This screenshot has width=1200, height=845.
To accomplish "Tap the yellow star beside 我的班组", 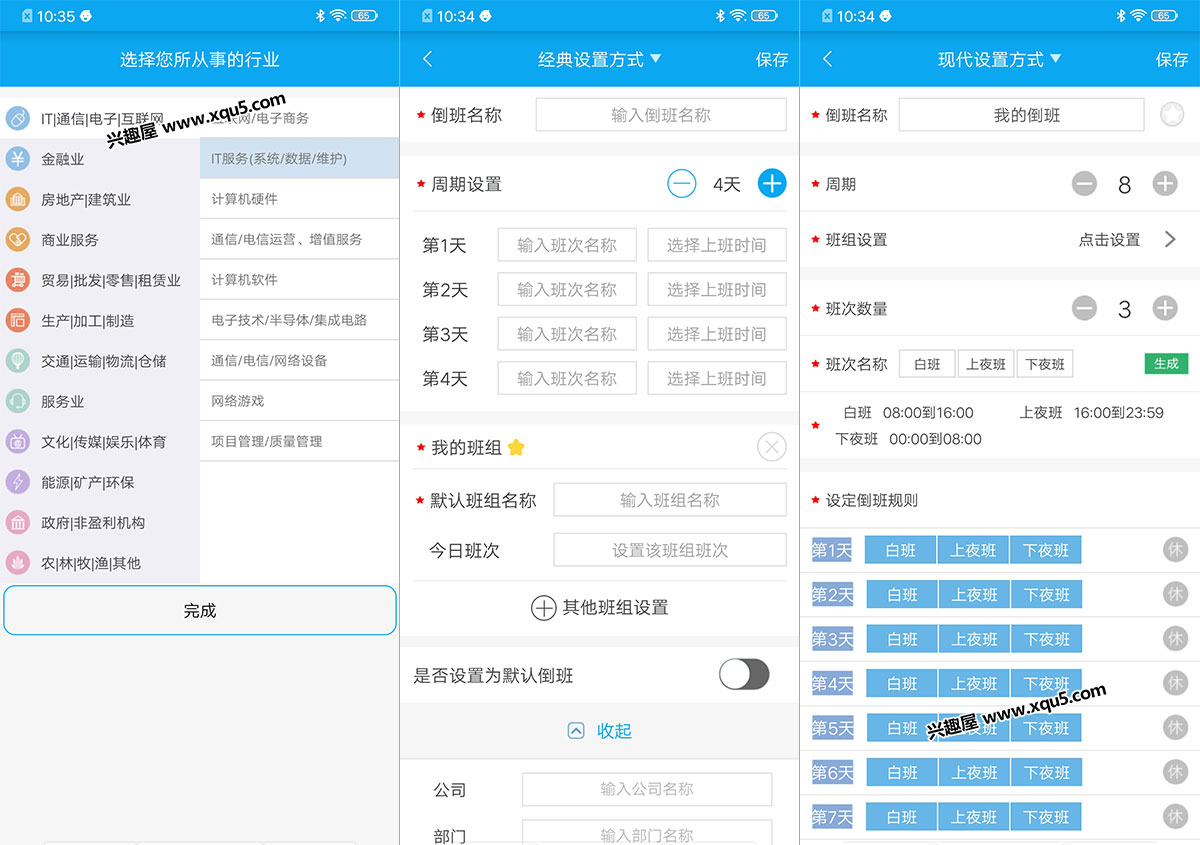I will tap(516, 447).
